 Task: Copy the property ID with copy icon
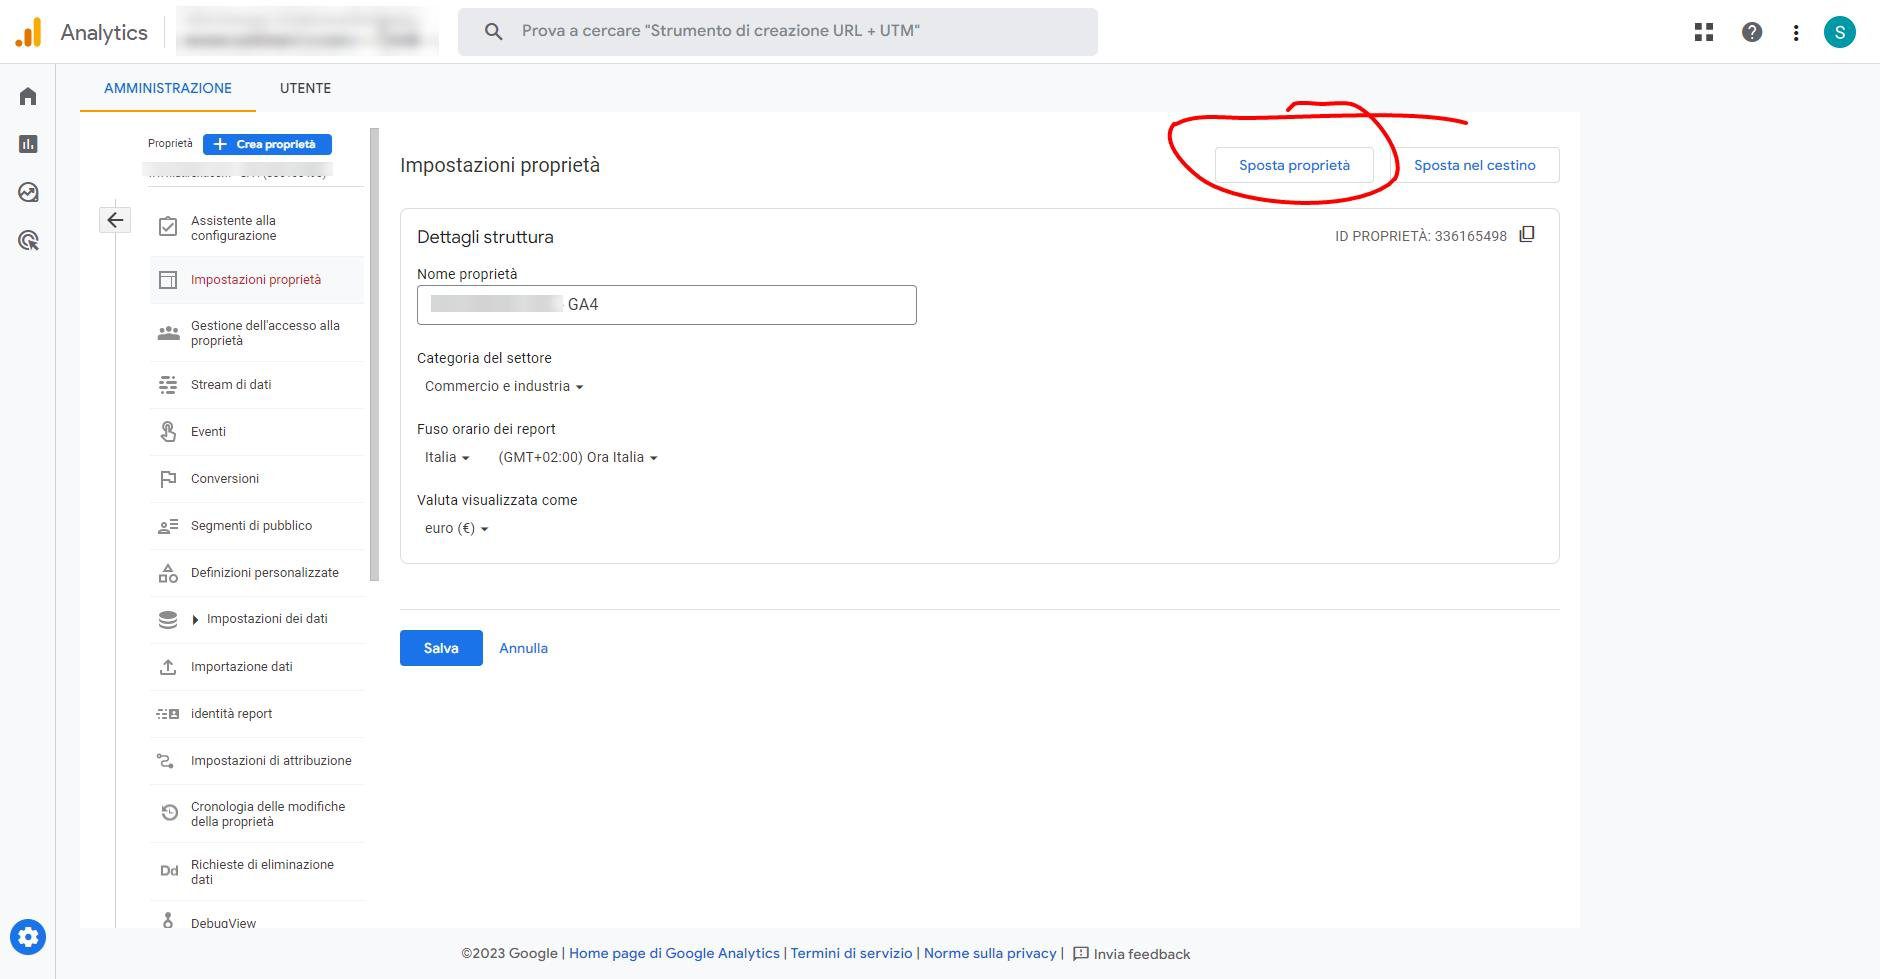[x=1526, y=234]
